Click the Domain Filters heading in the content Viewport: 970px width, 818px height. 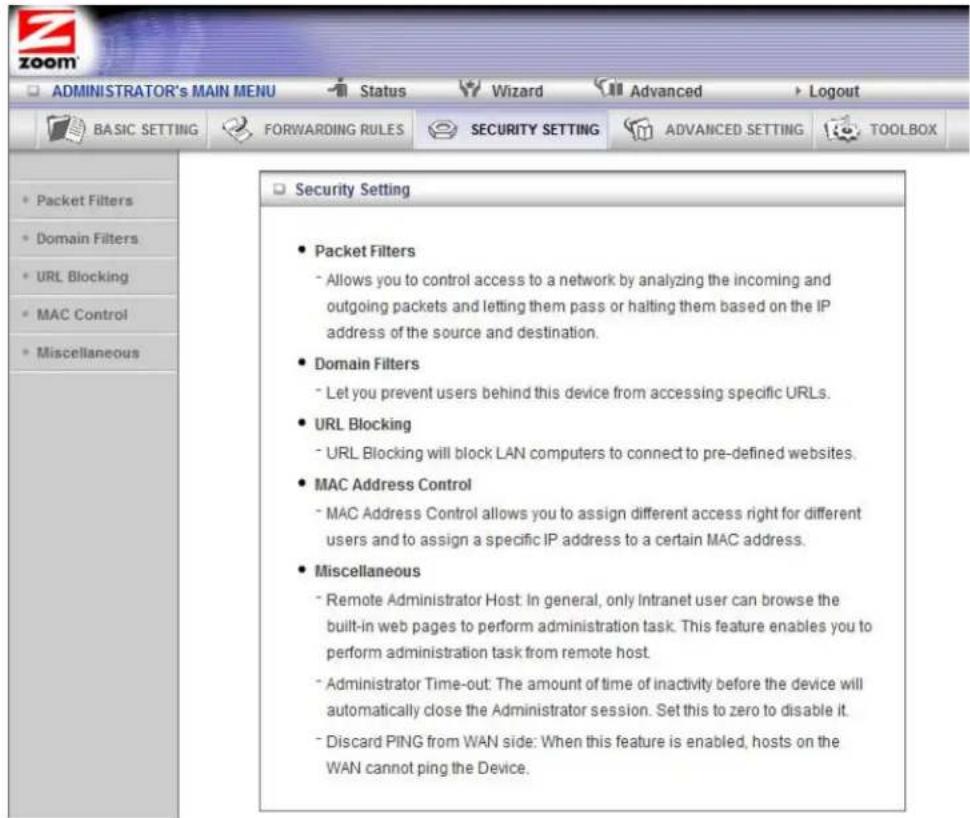[x=367, y=364]
